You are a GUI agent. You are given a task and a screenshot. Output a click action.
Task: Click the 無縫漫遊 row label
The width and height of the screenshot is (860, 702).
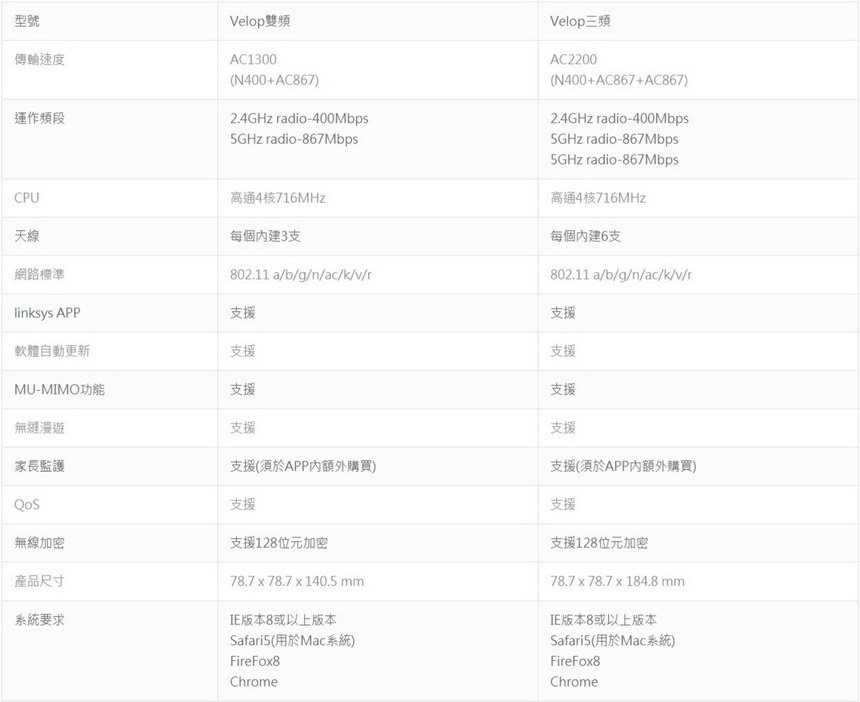[x=39, y=428]
